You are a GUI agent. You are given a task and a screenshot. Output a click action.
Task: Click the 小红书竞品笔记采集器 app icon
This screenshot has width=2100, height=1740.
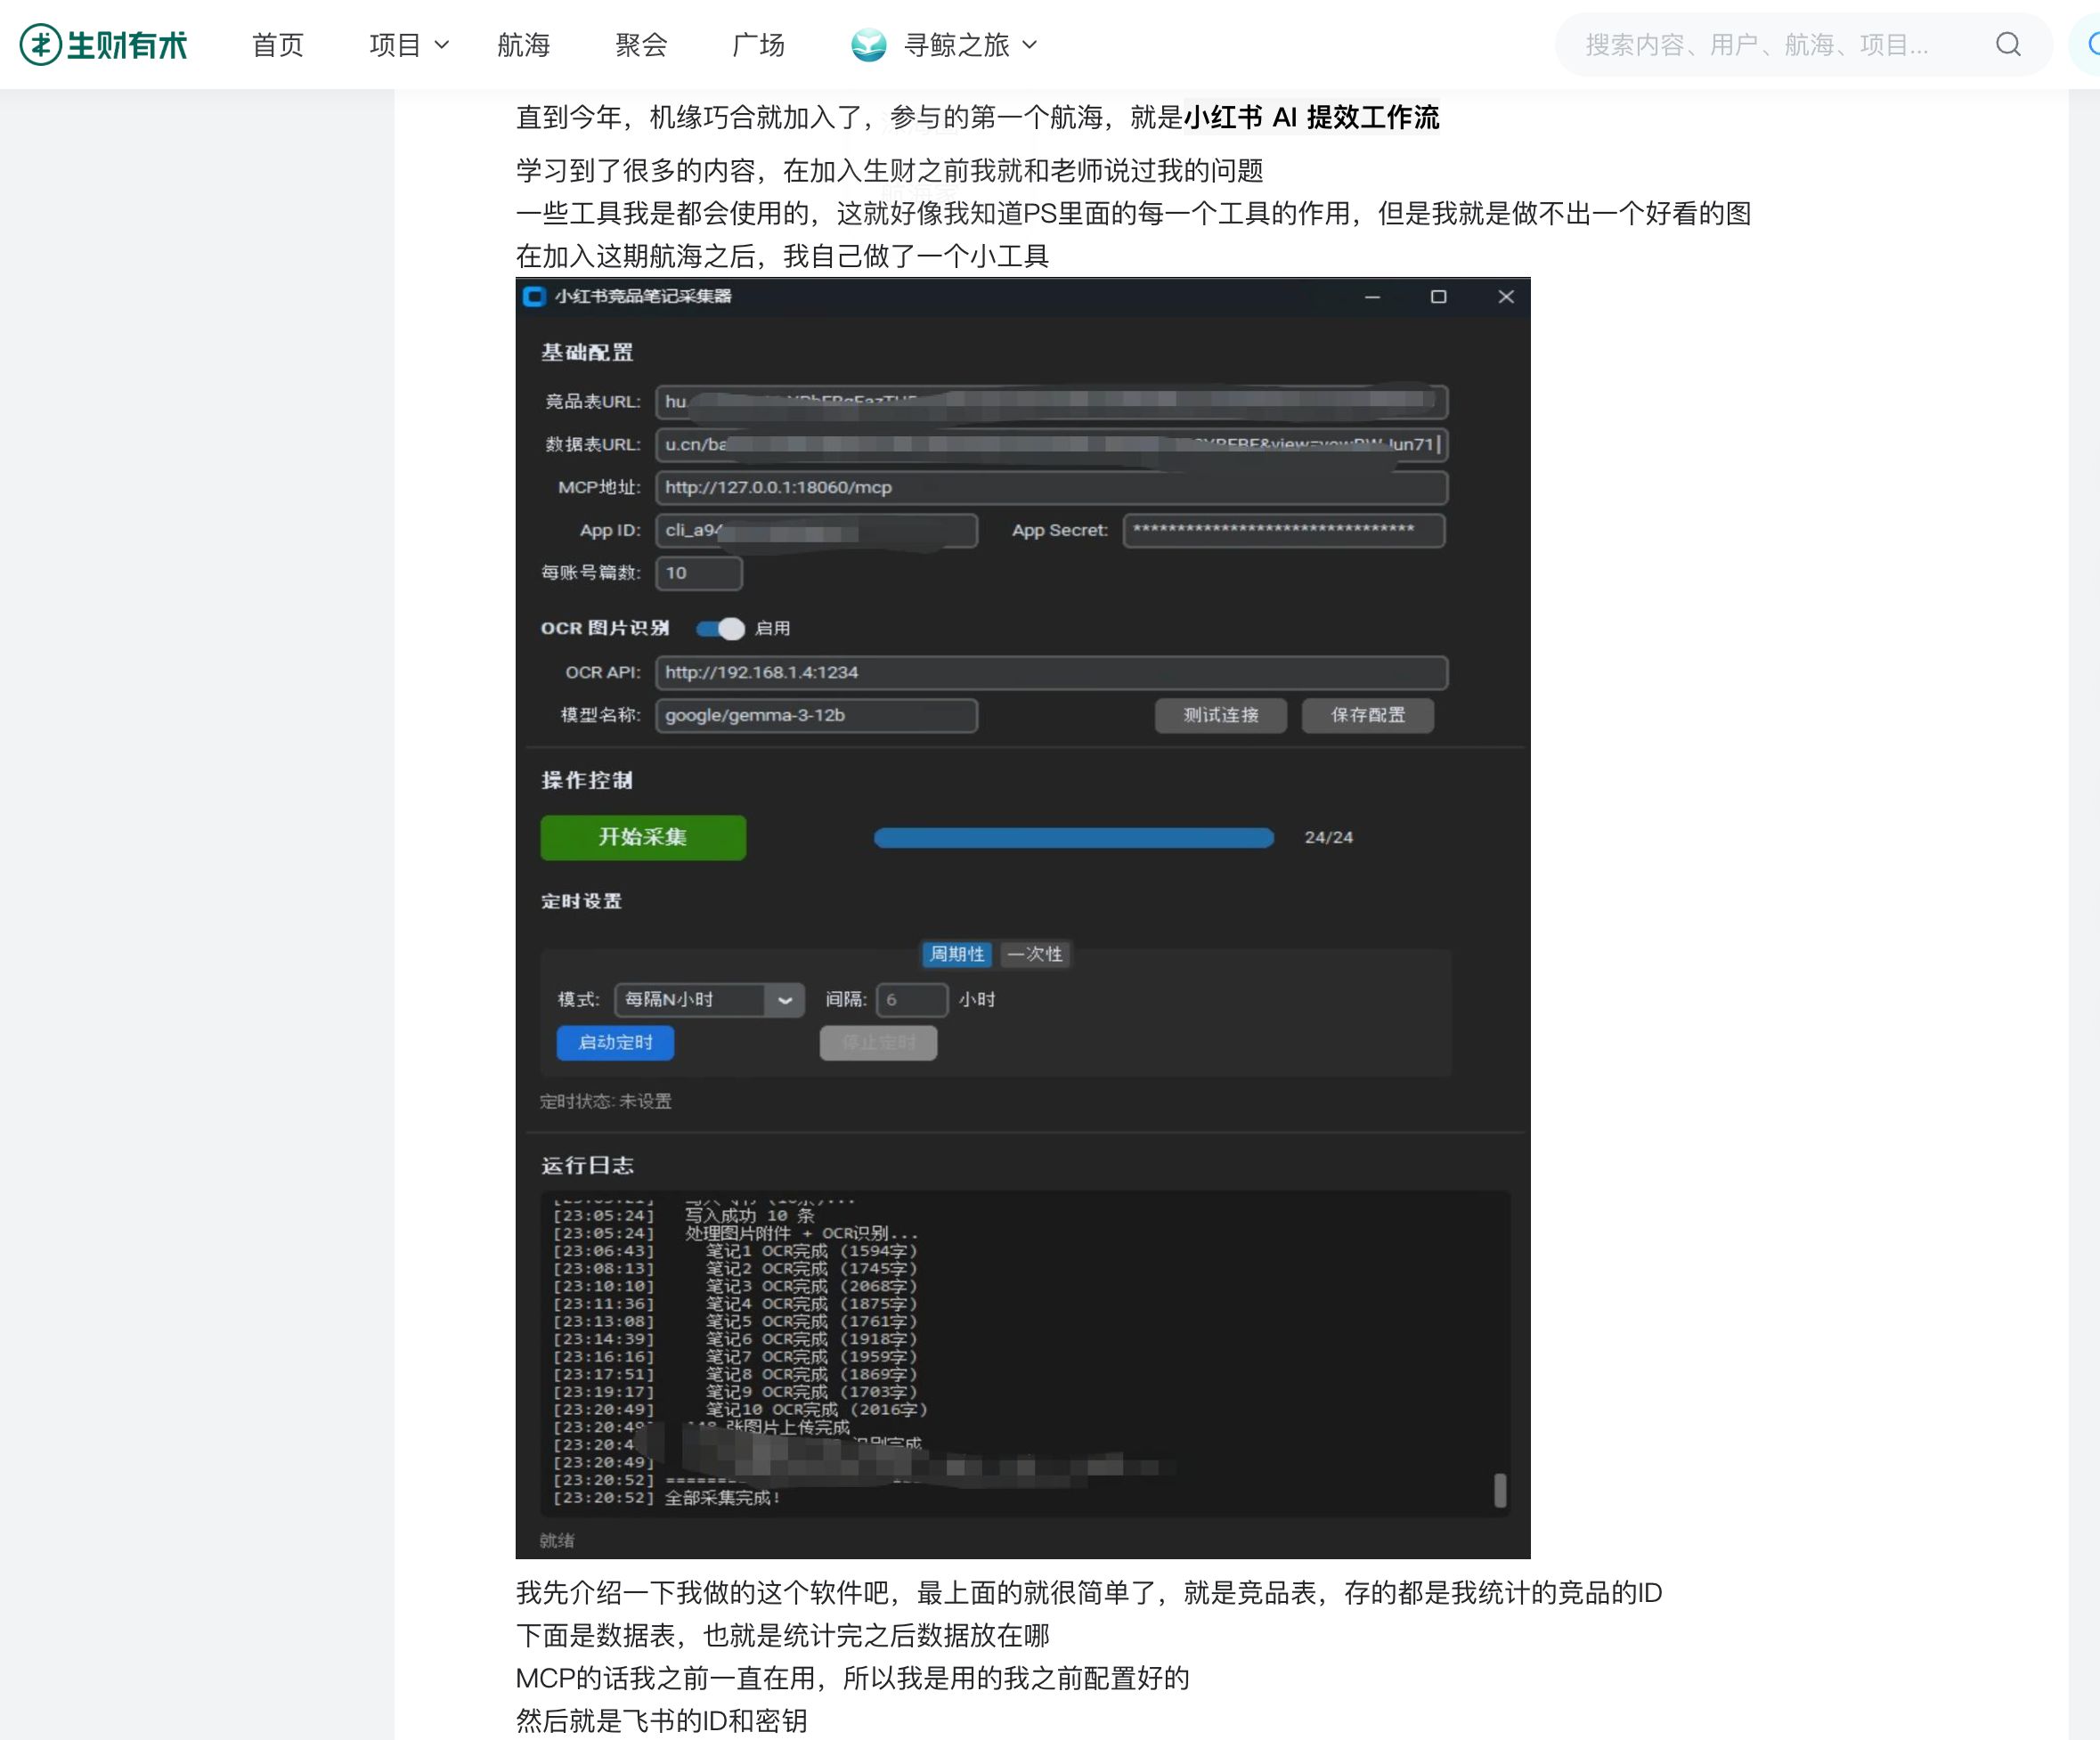[x=534, y=296]
